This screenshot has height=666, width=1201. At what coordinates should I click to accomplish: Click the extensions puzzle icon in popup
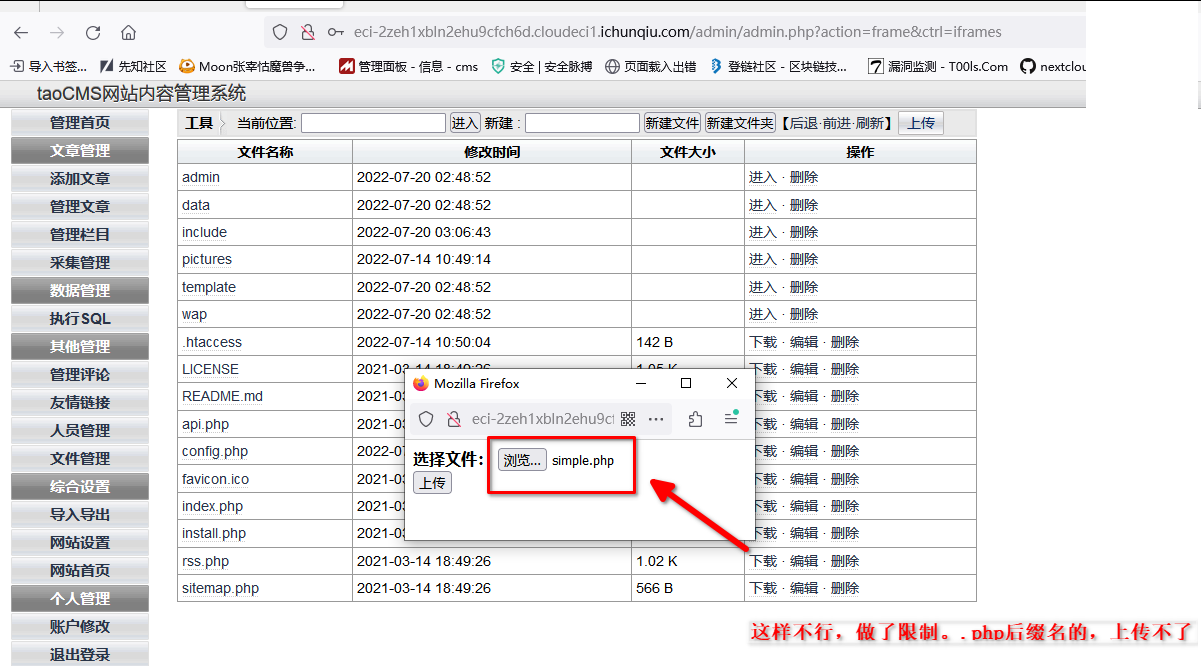[695, 419]
